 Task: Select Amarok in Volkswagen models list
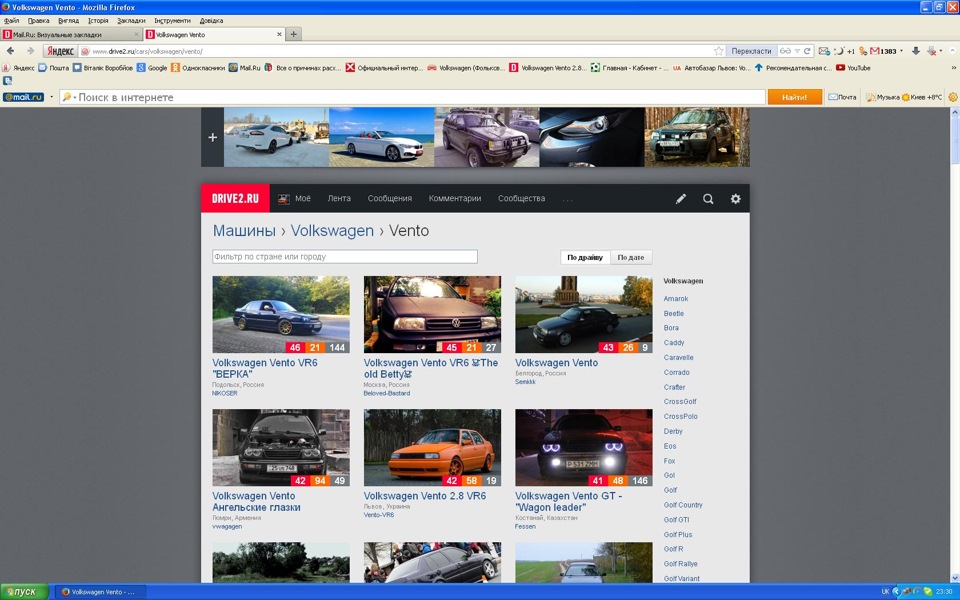[x=676, y=299]
